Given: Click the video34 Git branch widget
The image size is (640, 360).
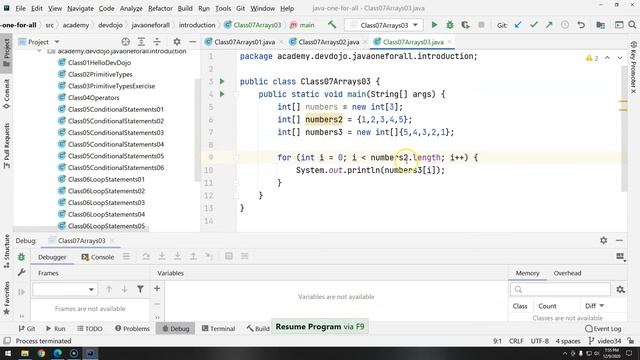Looking at the screenshot, I should (x=605, y=341).
